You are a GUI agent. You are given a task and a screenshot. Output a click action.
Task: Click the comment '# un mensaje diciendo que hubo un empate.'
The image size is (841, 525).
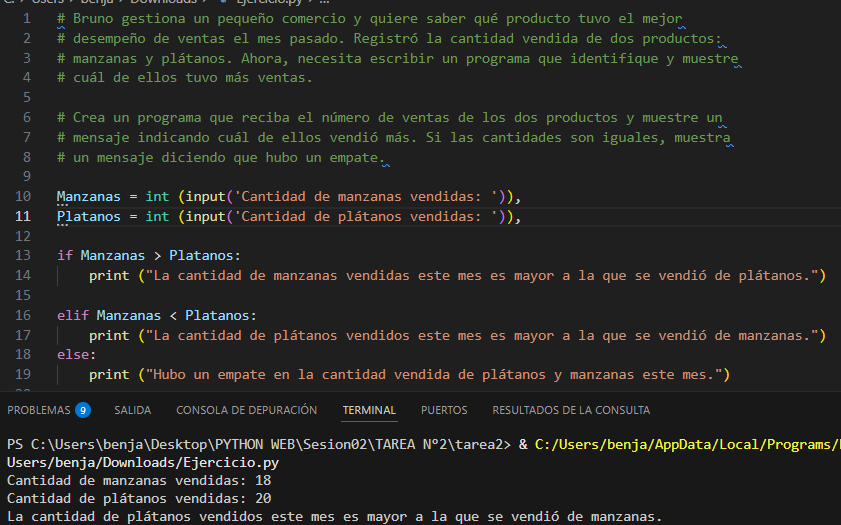pos(221,157)
